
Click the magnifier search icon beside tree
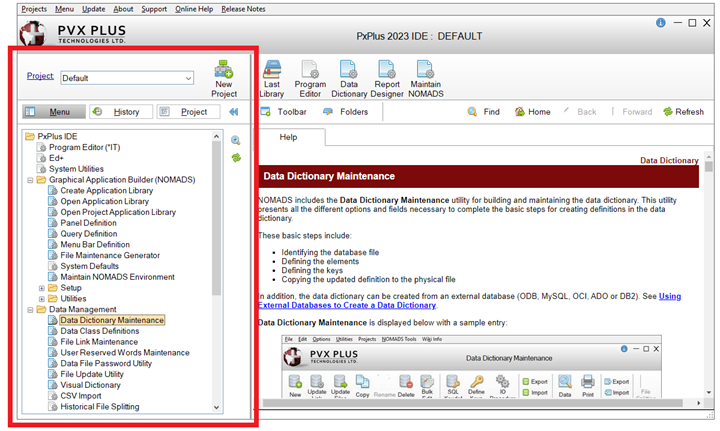(236, 141)
